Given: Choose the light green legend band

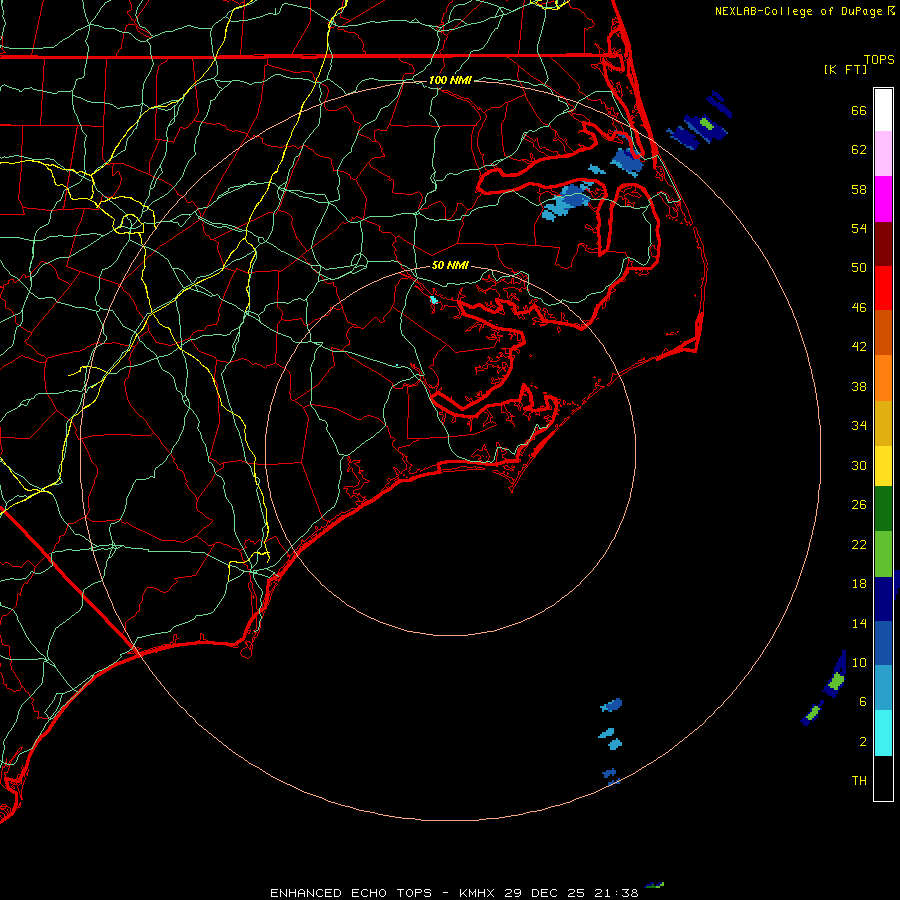Looking at the screenshot, I should [883, 554].
